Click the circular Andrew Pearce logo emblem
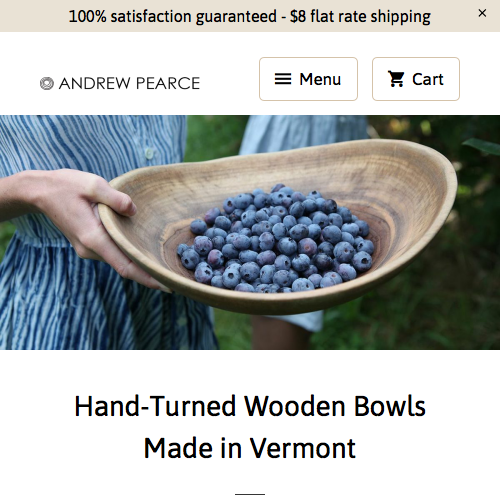 tap(47, 83)
